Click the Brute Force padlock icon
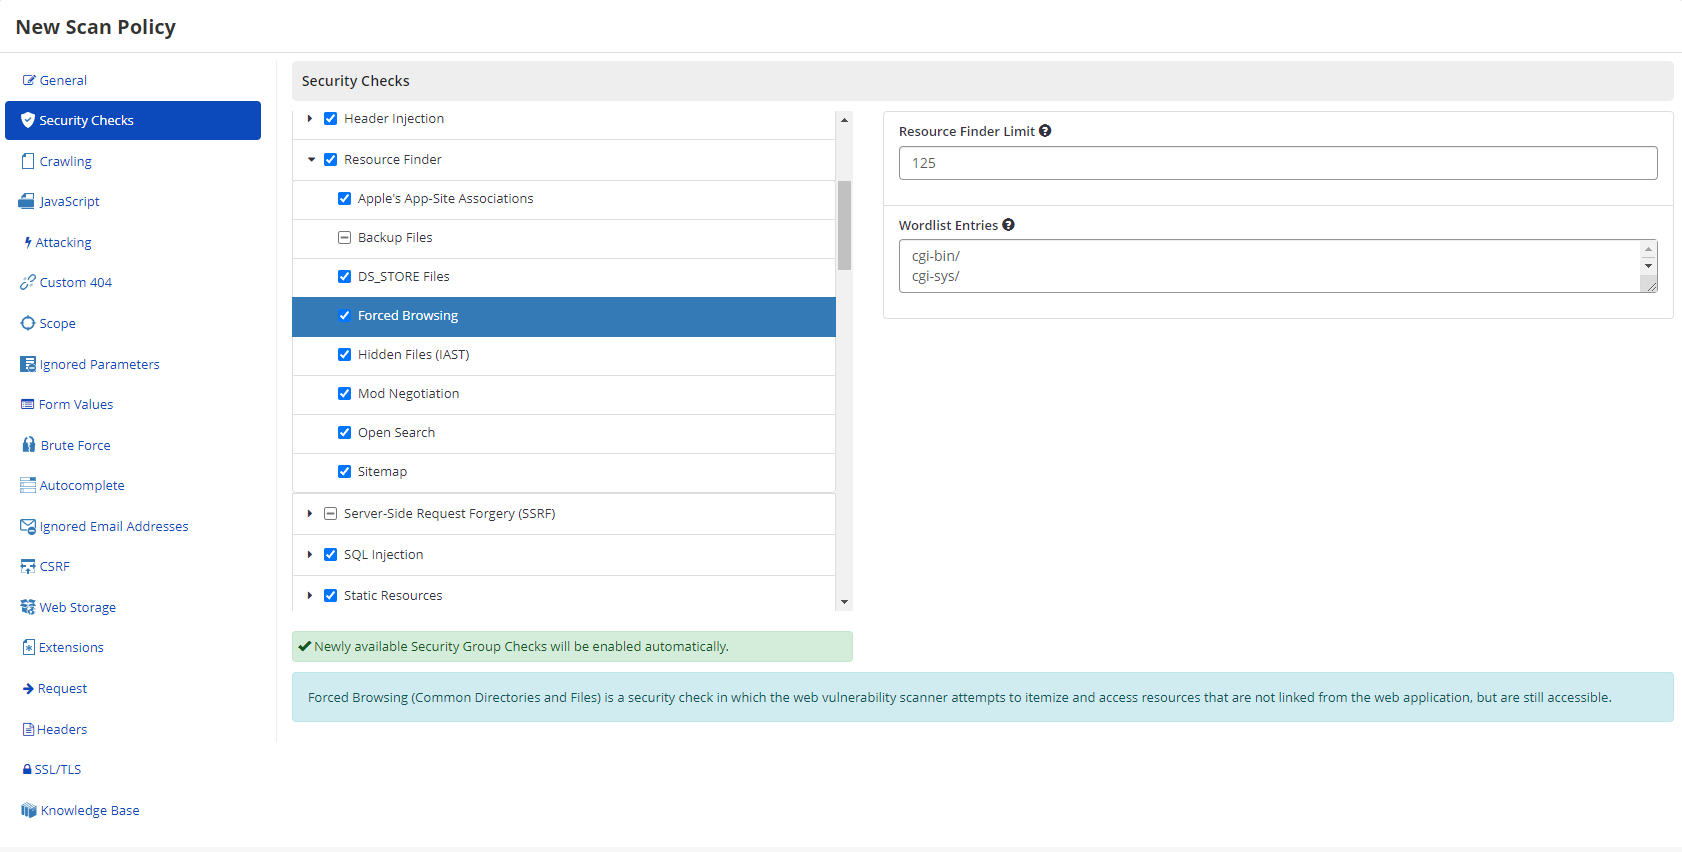1682x852 pixels. pos(28,445)
